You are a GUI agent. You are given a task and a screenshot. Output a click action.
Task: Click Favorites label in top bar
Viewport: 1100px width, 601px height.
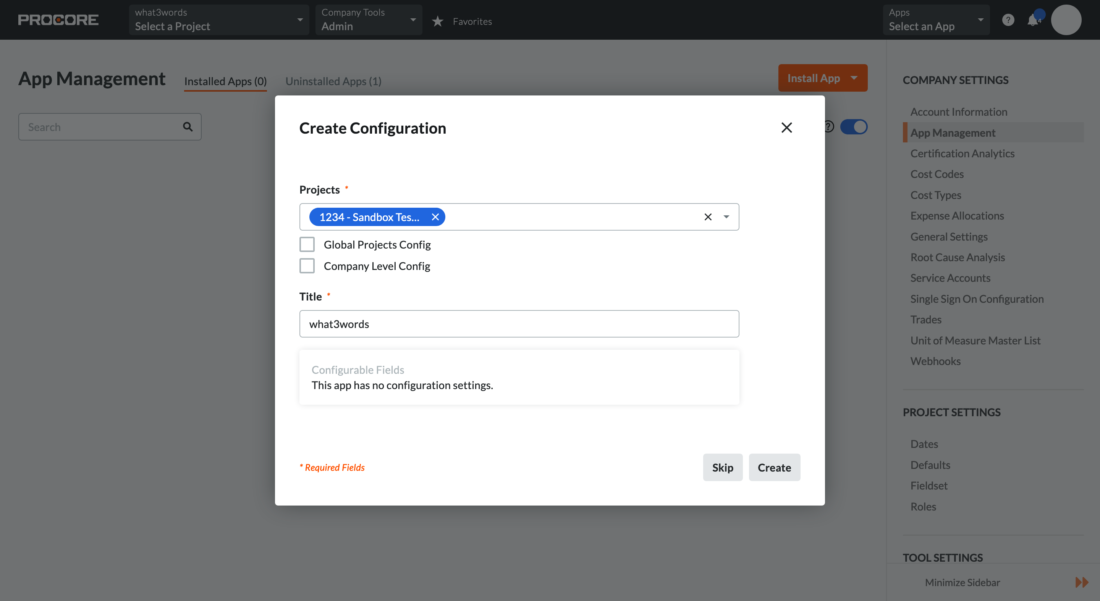pos(472,22)
